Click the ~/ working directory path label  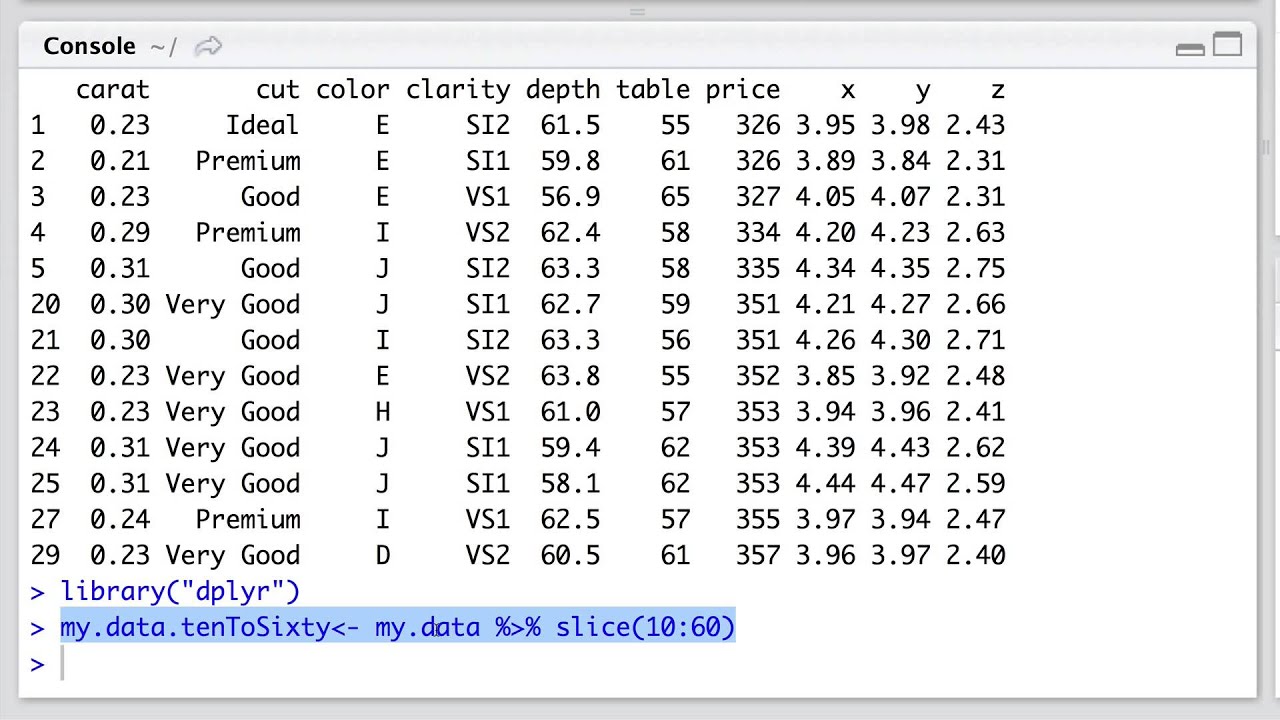(163, 46)
